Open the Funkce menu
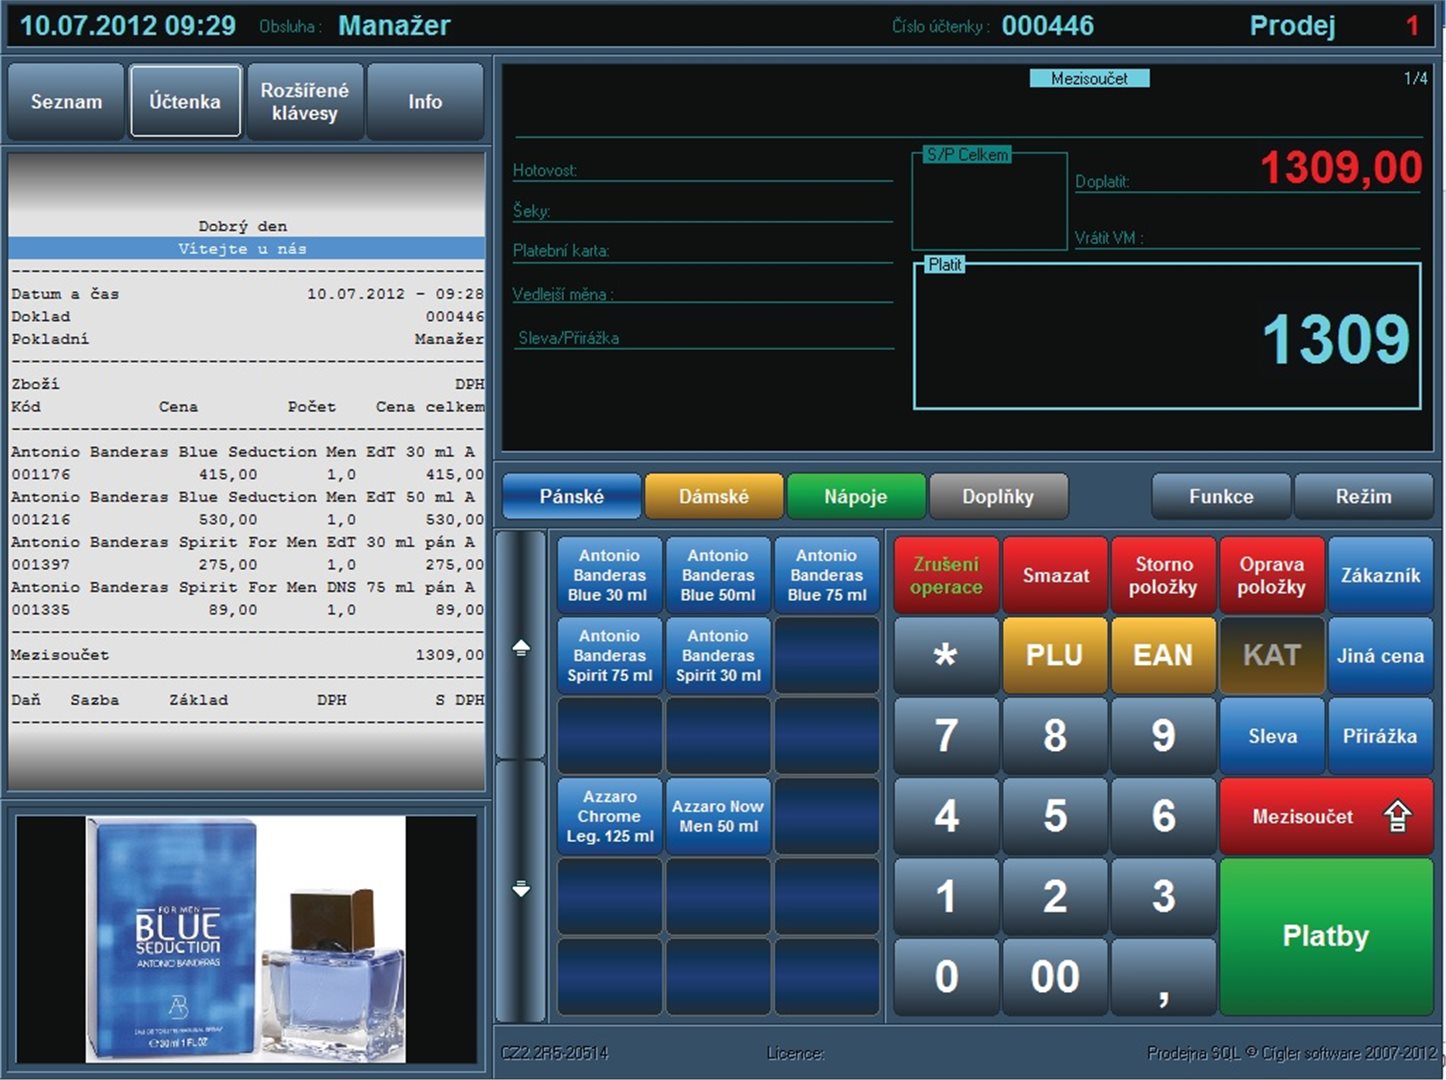This screenshot has height=1080, width=1446. point(1220,497)
